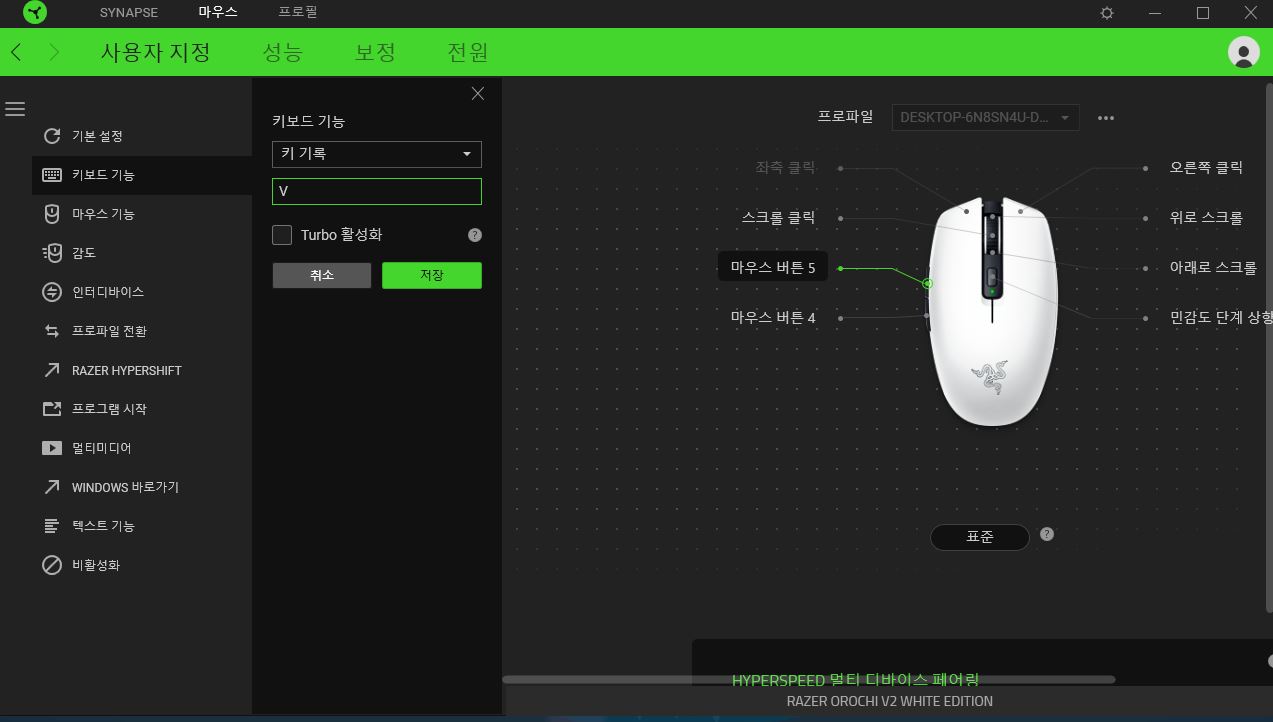Open profile options three-dot menu

(1106, 118)
